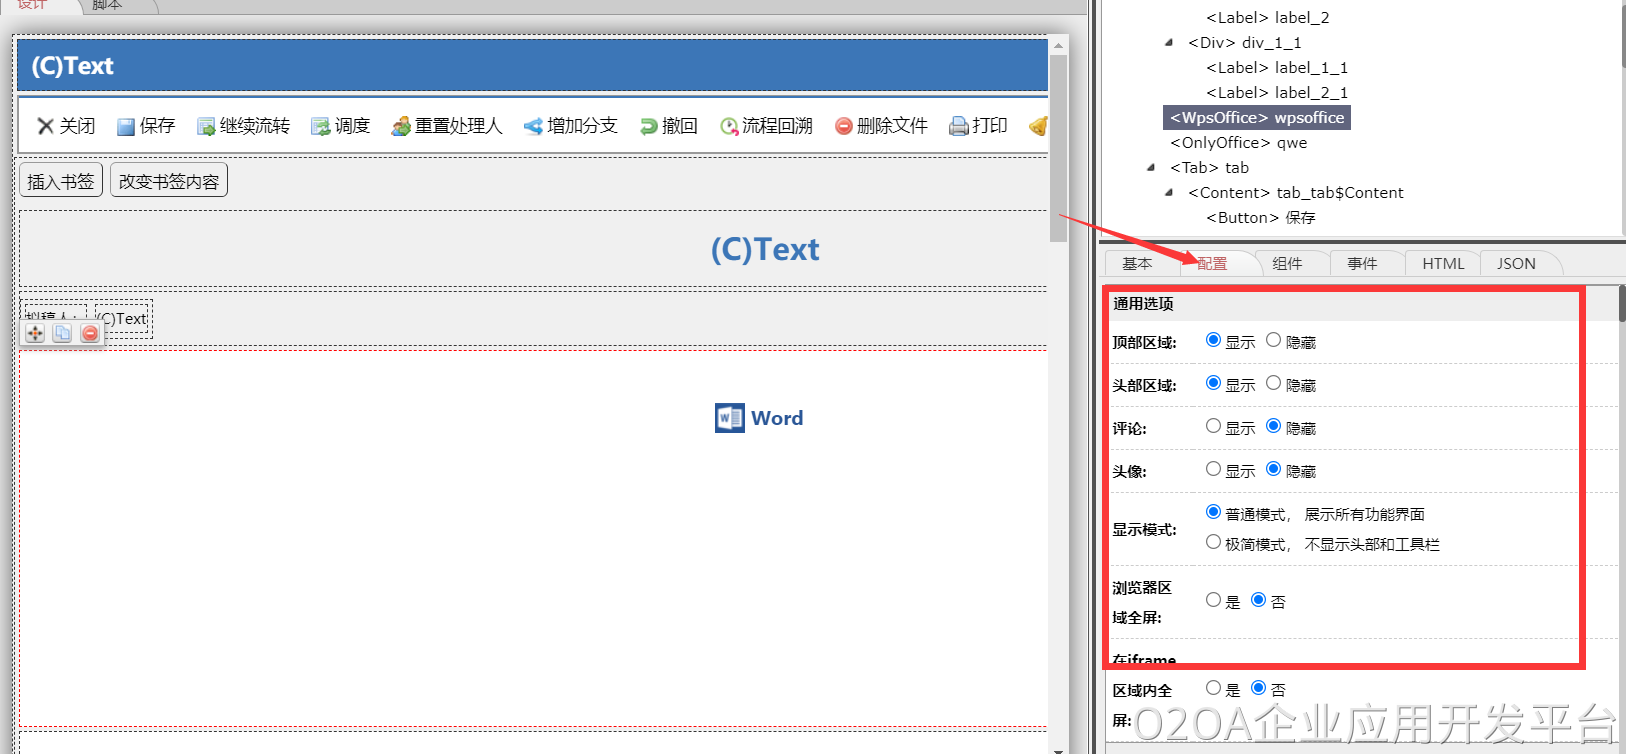Collapse the <Content> tab_tab$Content node
This screenshot has height=754, width=1626.
(x=1169, y=192)
